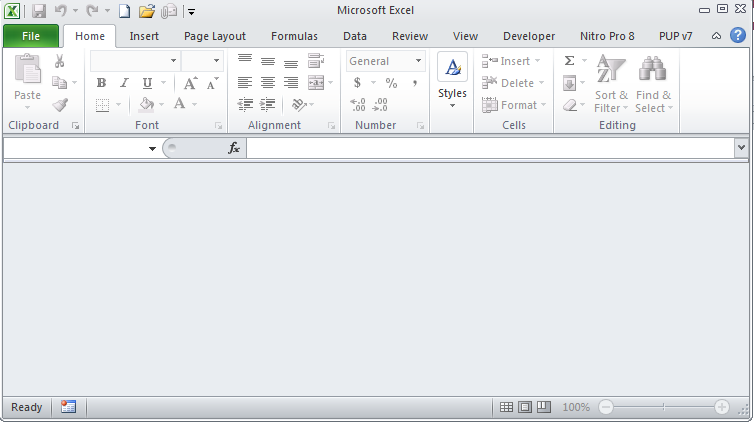The image size is (754, 424).
Task: Open a file with the folder icon
Action: pyautogui.click(x=147, y=11)
